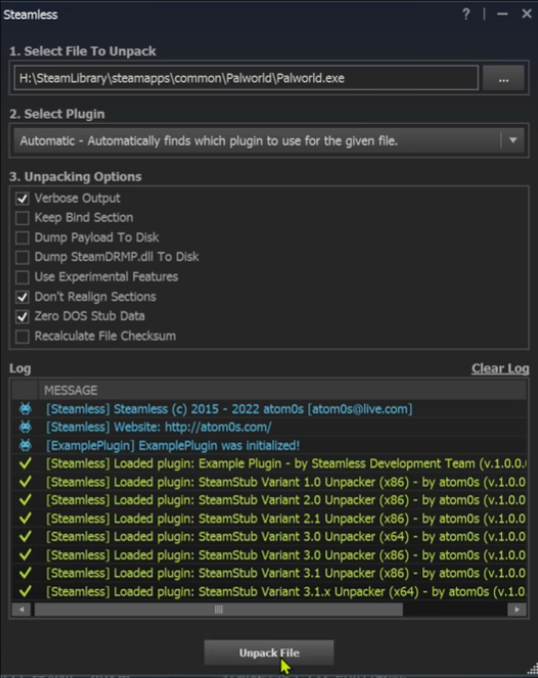Select the Example Plugin loaded log row
The width and height of the screenshot is (538, 678).
269,464
